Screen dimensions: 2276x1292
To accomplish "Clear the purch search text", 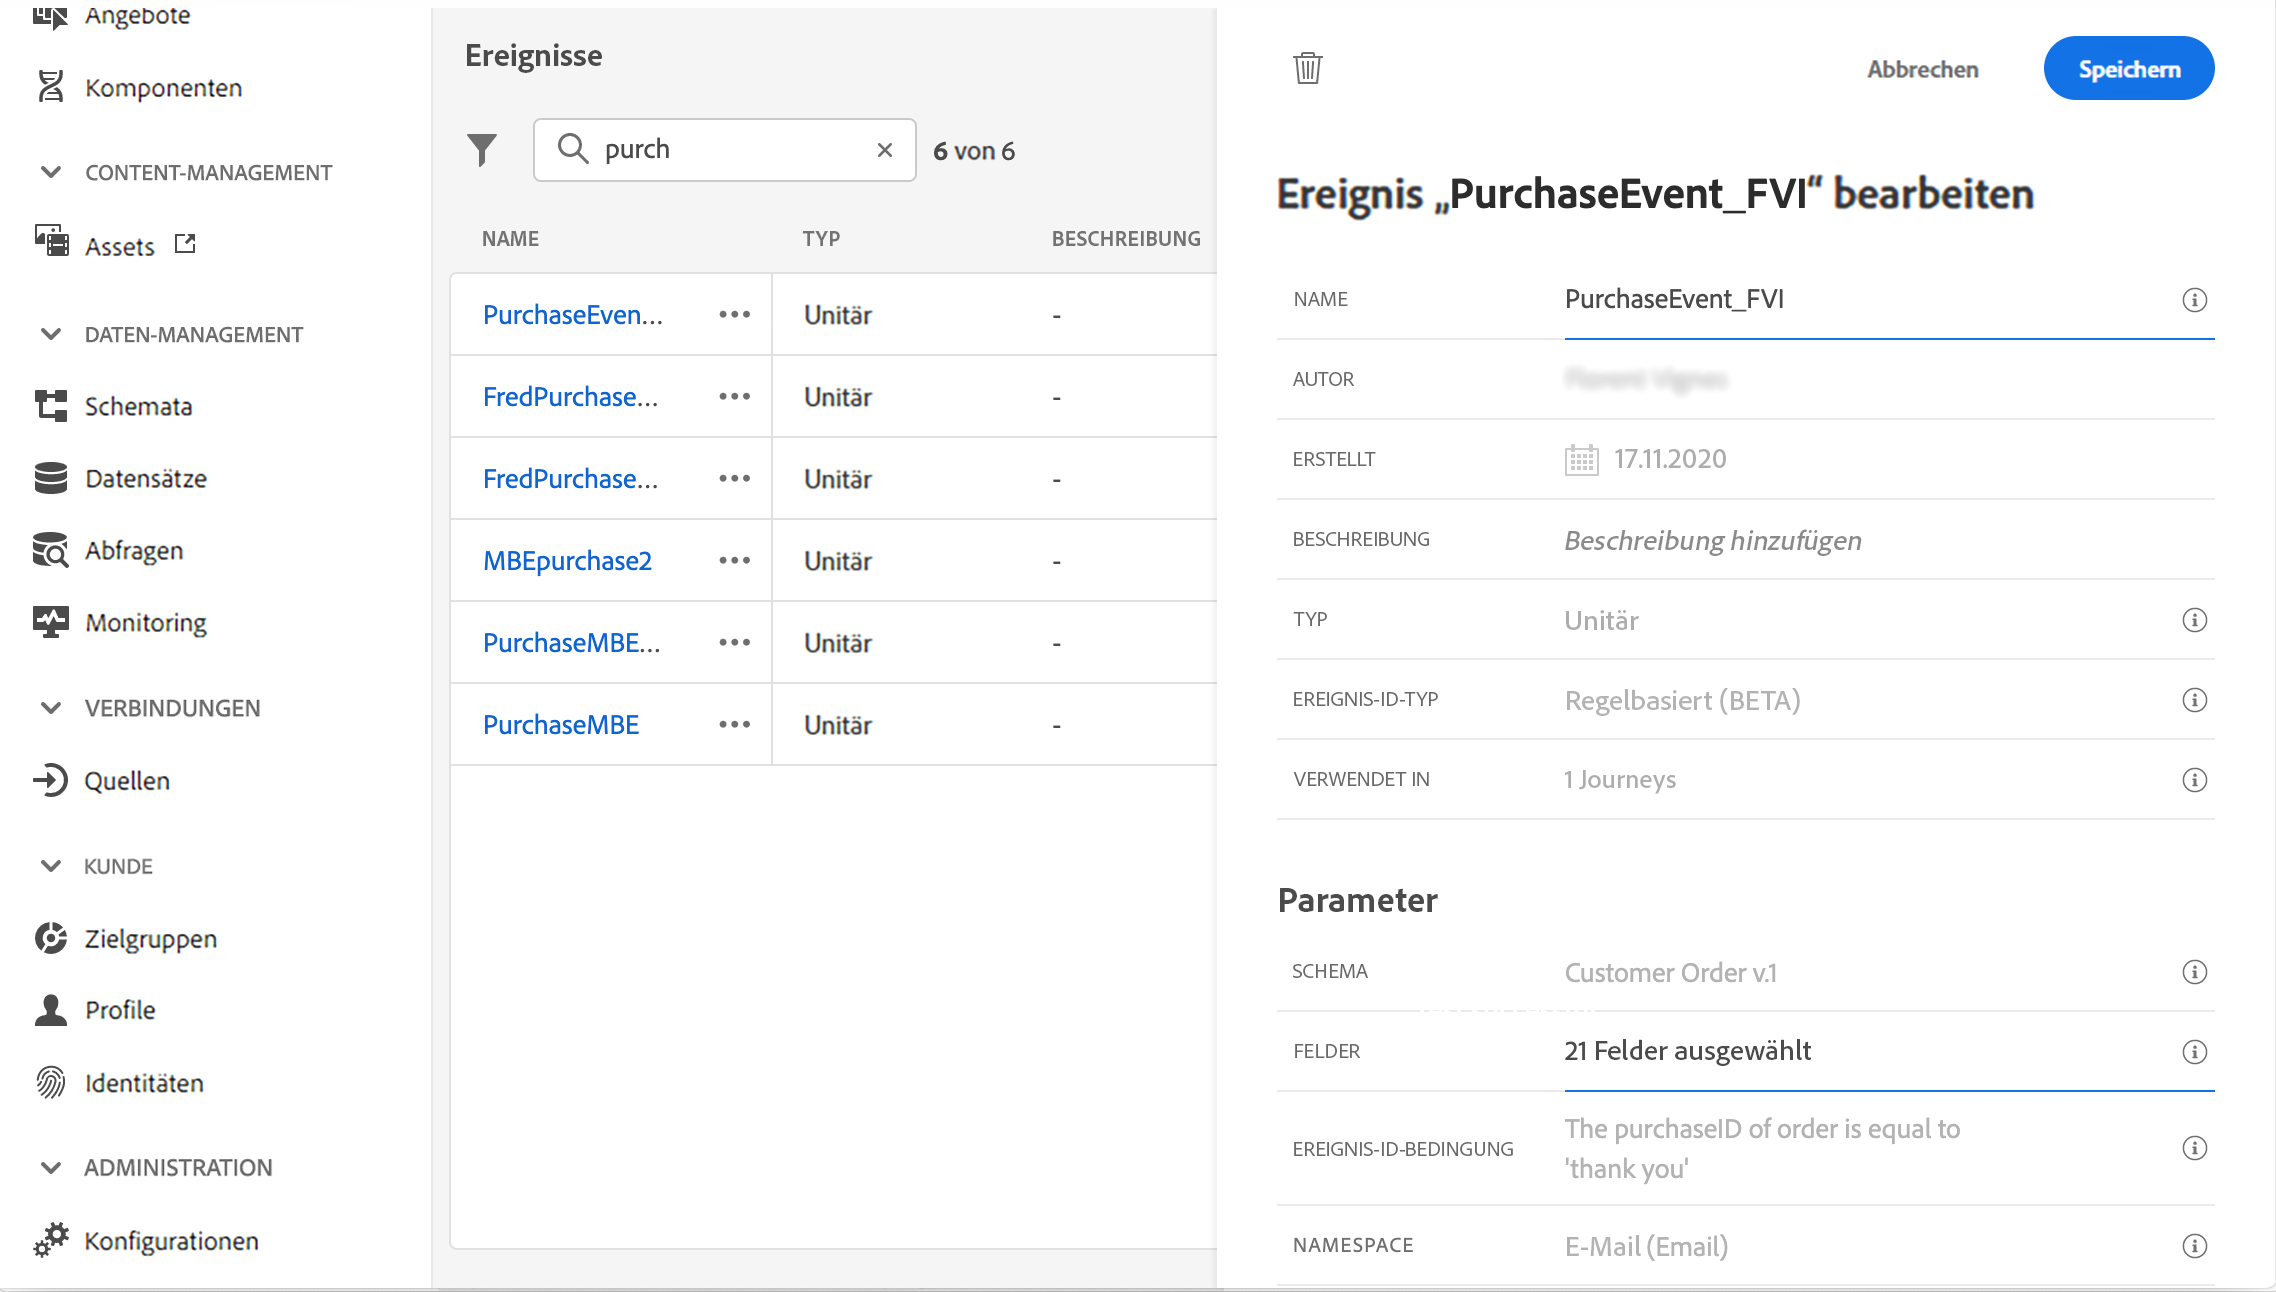I will click(884, 150).
